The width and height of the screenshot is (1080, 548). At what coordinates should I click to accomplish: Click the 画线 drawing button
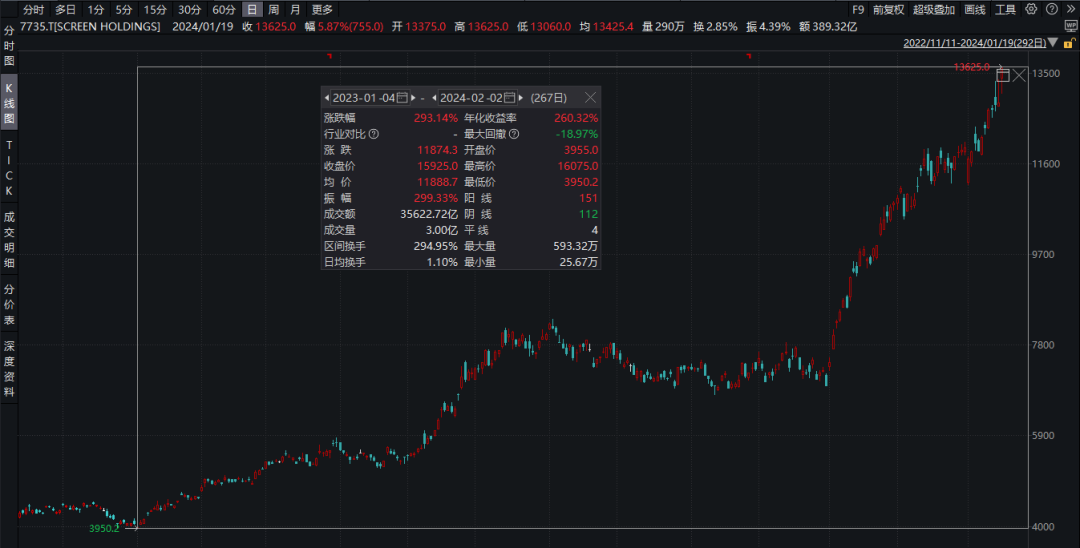point(975,9)
